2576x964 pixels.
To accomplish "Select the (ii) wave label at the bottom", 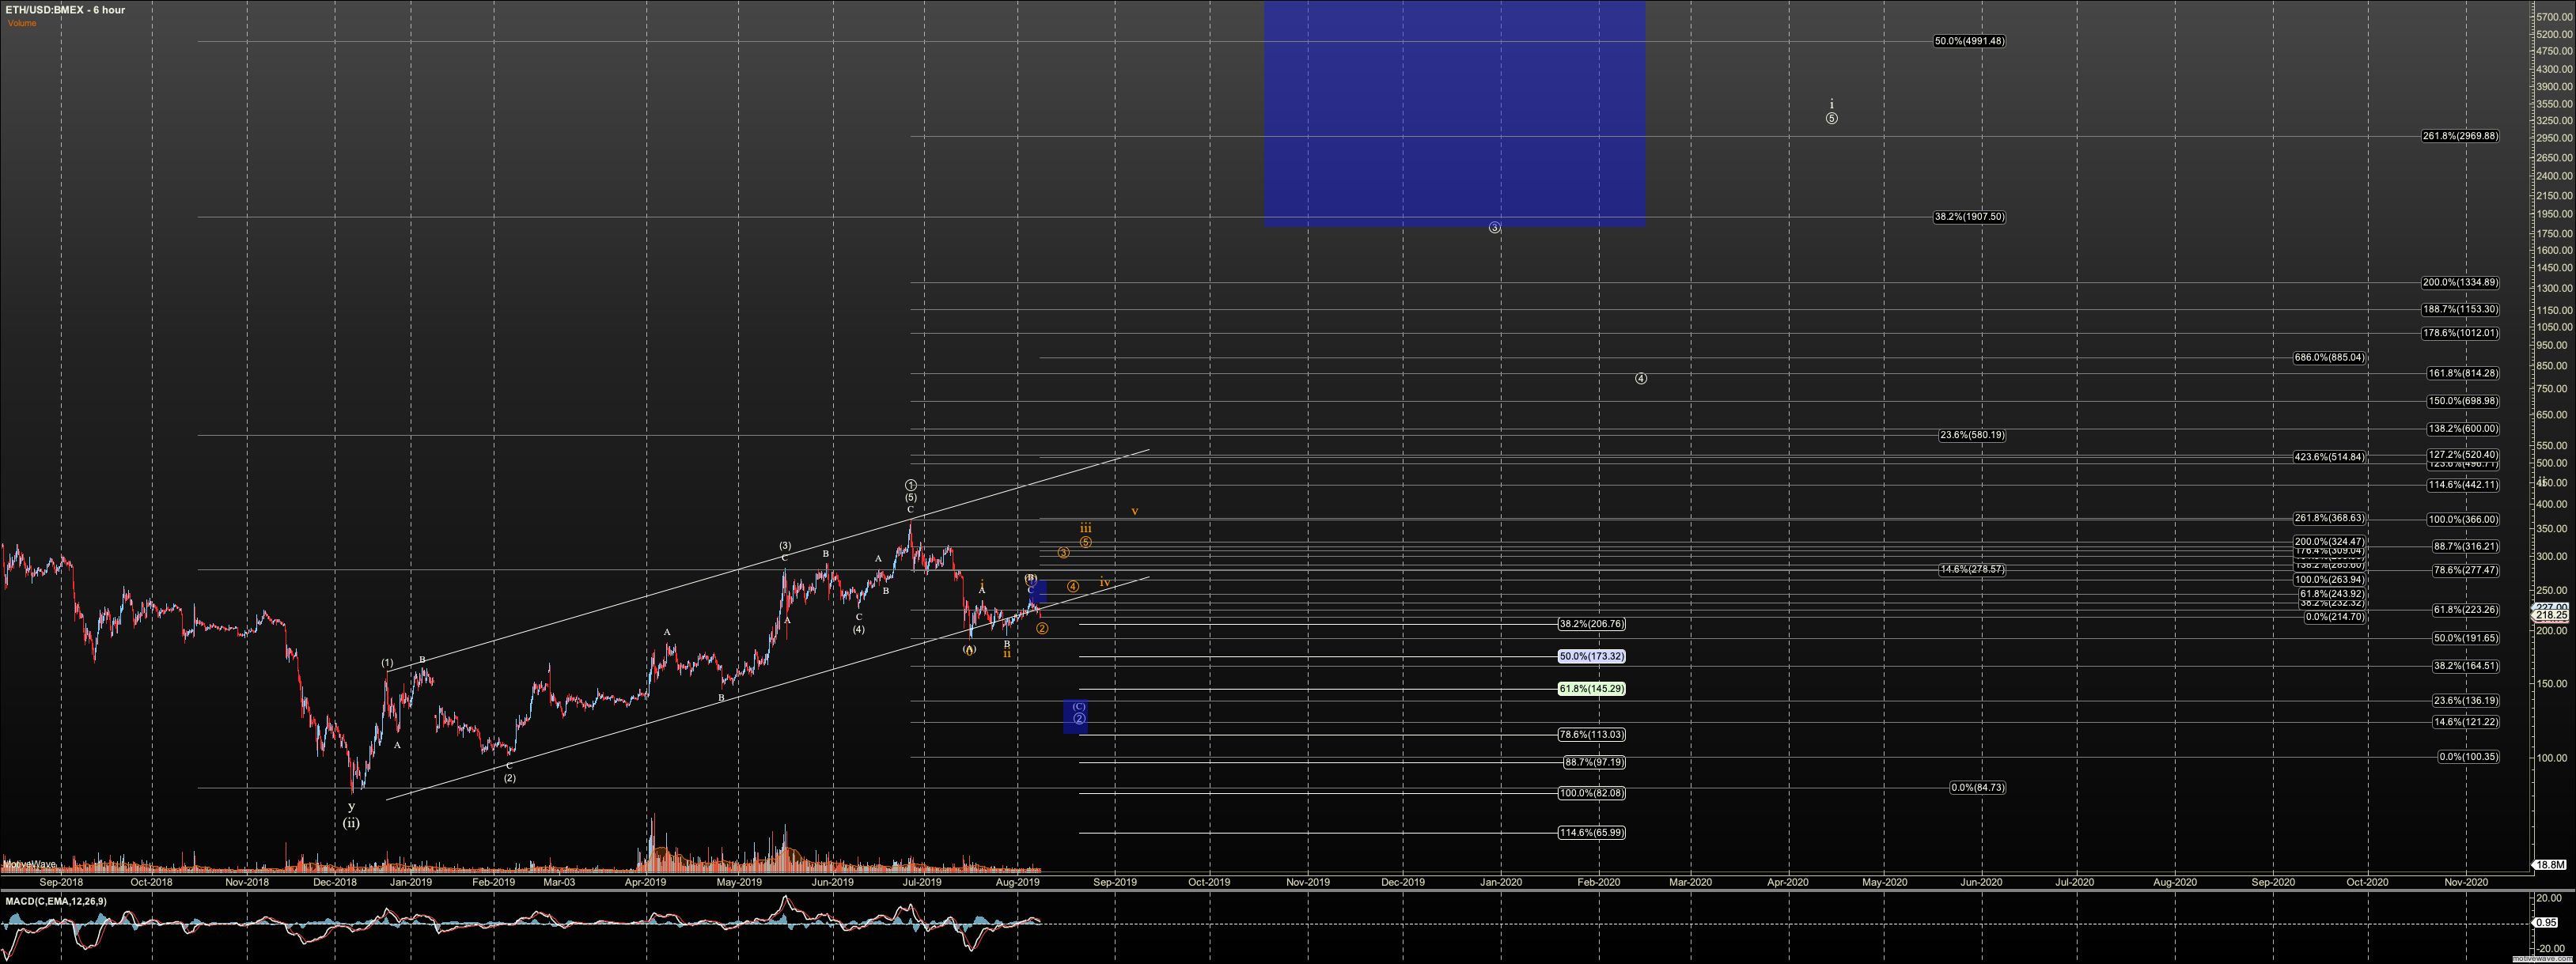I will [351, 823].
